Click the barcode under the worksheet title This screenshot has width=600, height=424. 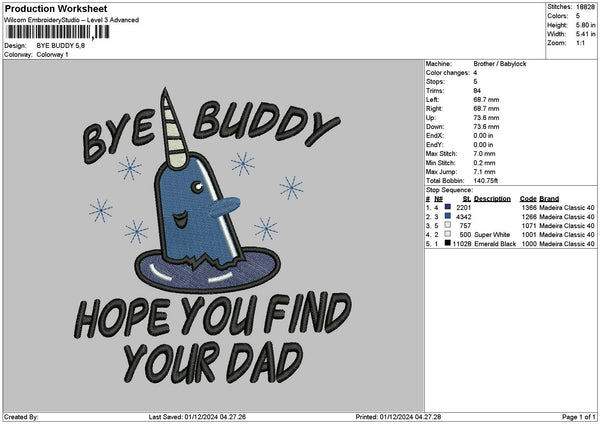click(58, 32)
